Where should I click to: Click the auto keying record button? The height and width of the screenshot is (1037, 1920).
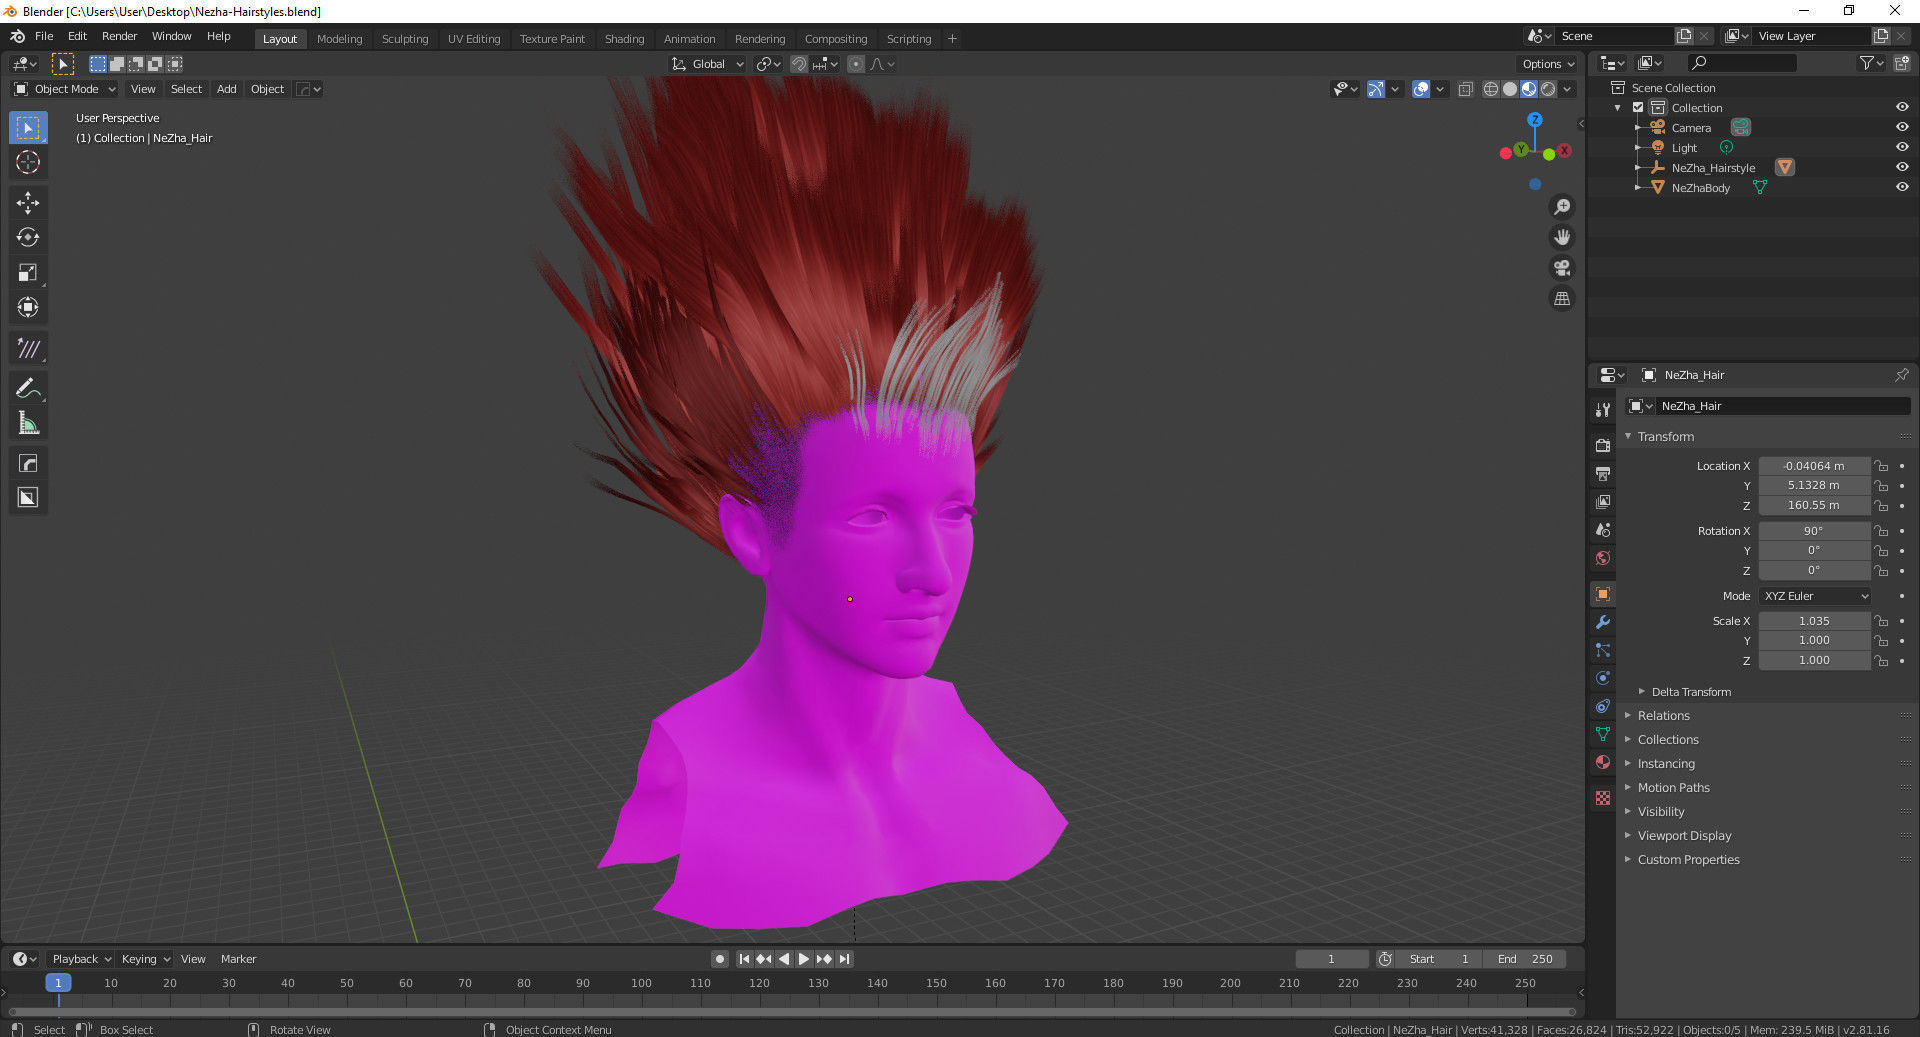tap(720, 959)
